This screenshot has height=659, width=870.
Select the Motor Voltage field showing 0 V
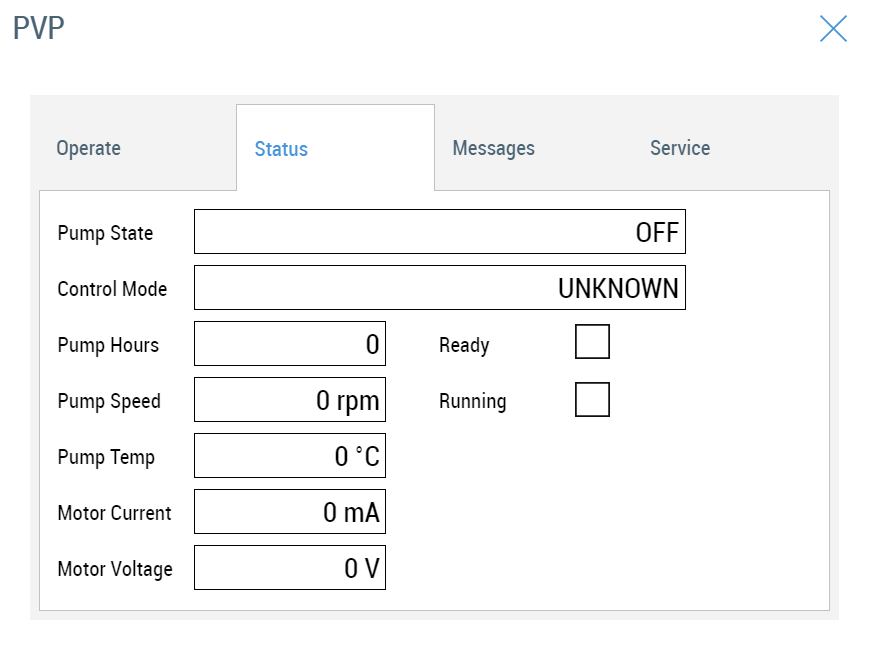pyautogui.click(x=289, y=568)
